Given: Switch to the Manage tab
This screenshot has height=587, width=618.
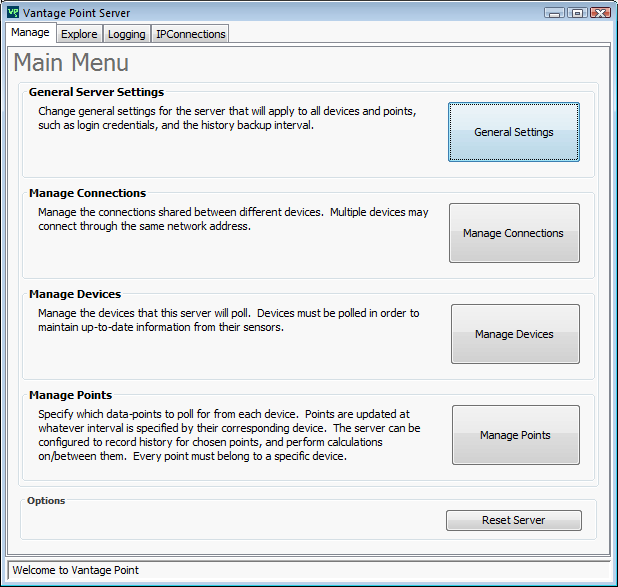Looking at the screenshot, I should 30,32.
